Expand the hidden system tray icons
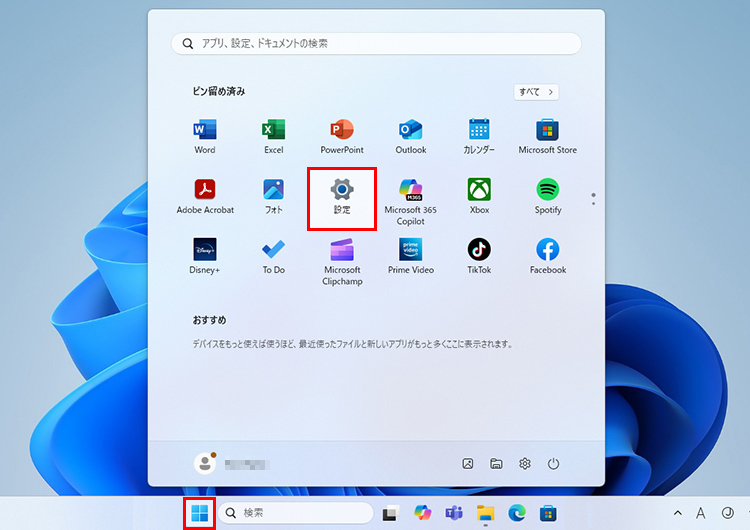This screenshot has width=750, height=530. click(677, 513)
